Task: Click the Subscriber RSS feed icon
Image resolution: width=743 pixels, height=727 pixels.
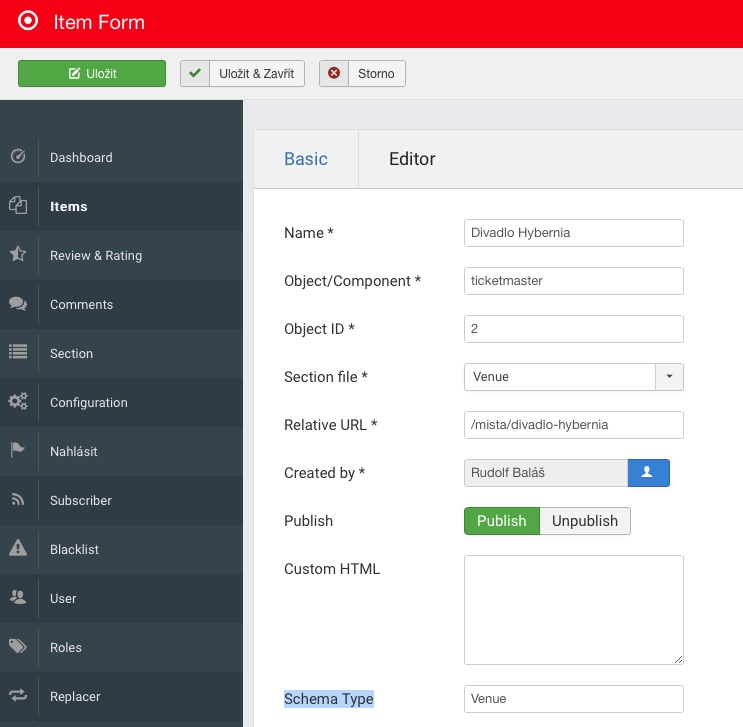Action: pyautogui.click(x=17, y=500)
